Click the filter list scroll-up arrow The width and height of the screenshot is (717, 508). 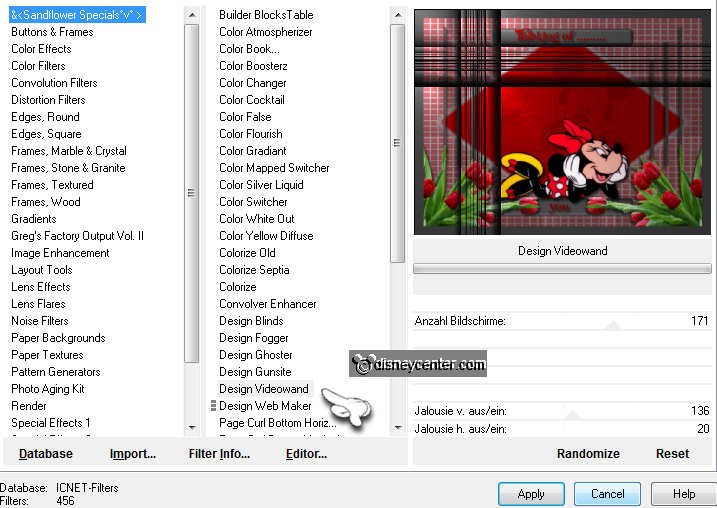pos(398,15)
